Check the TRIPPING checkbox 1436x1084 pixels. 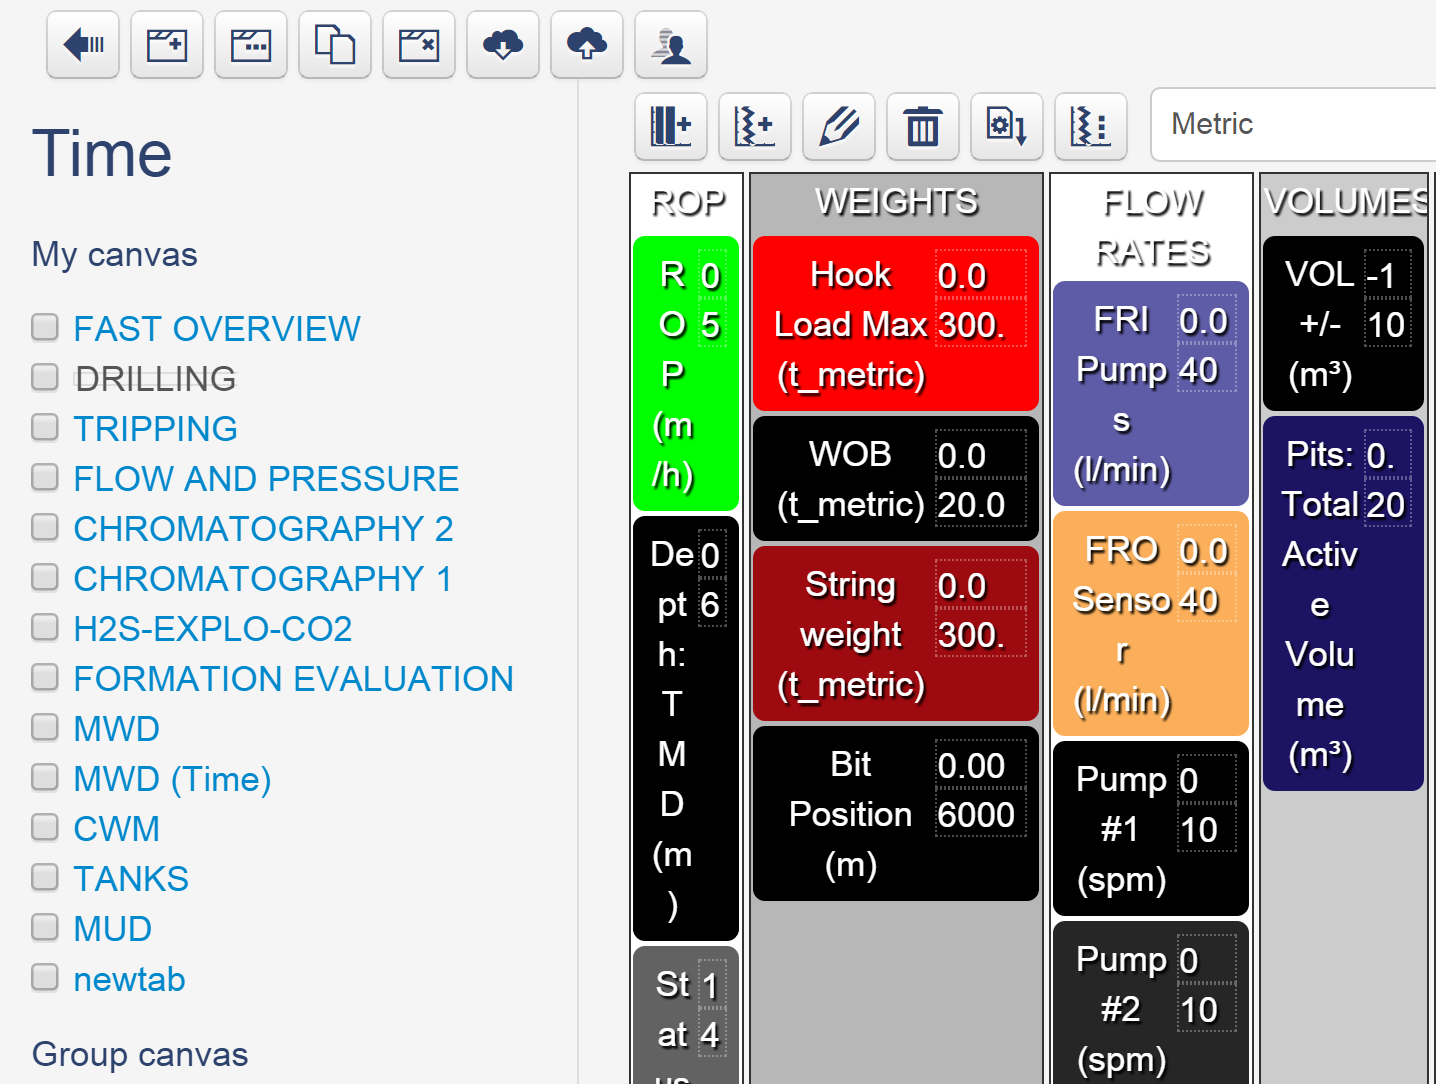coord(45,427)
